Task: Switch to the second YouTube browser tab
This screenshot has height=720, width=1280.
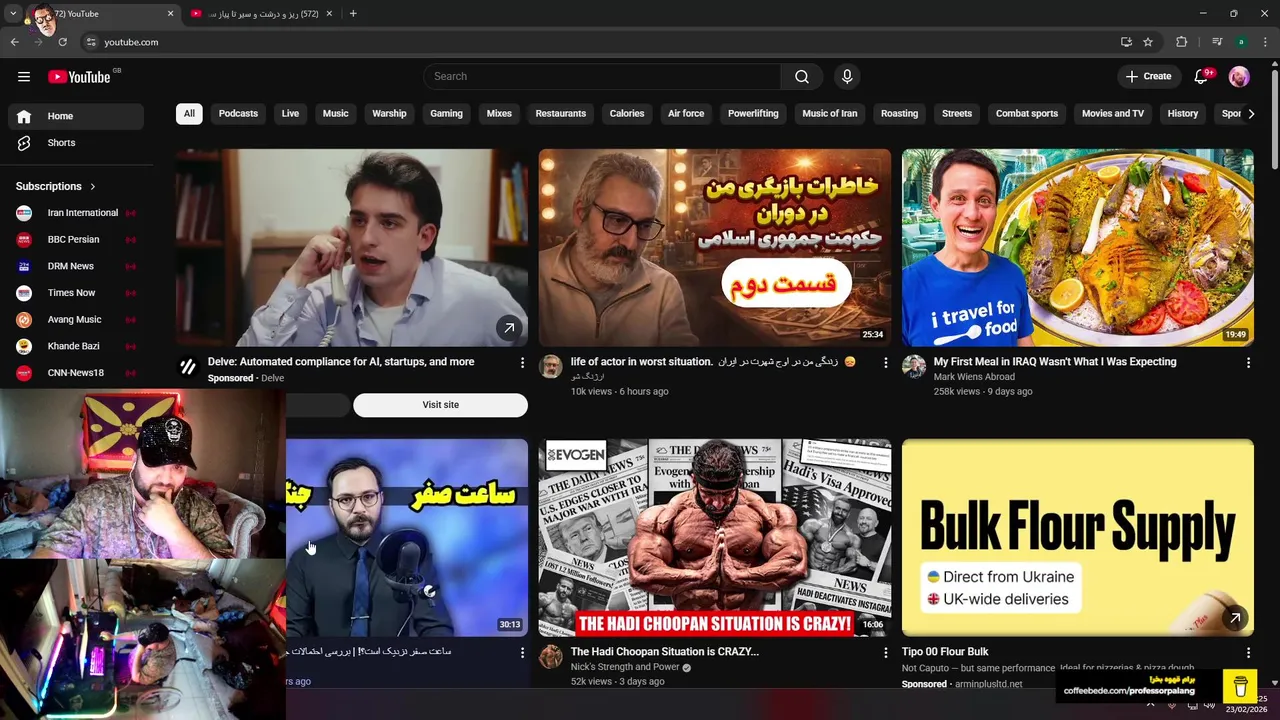Action: (260, 14)
